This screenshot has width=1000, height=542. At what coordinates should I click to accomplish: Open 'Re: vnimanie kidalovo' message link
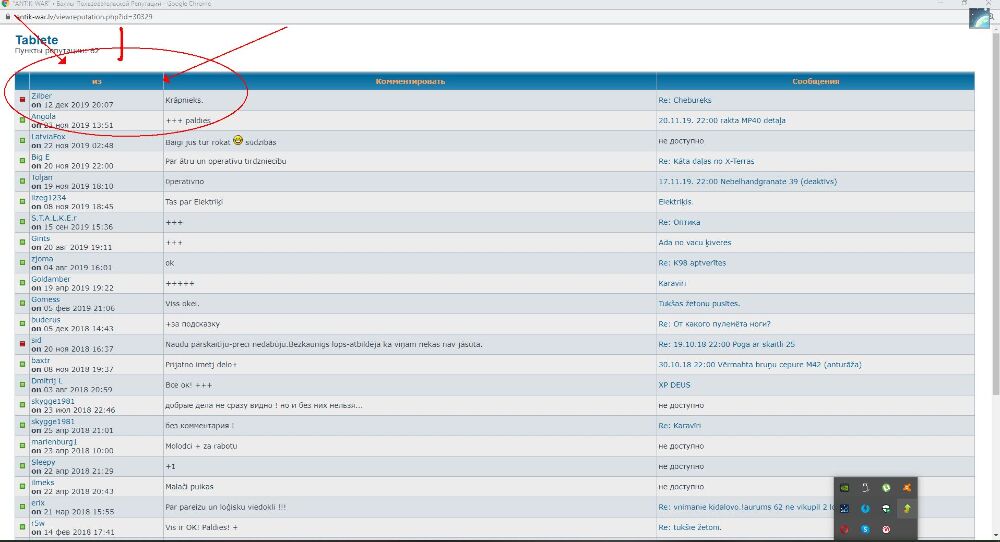pyautogui.click(x=746, y=508)
